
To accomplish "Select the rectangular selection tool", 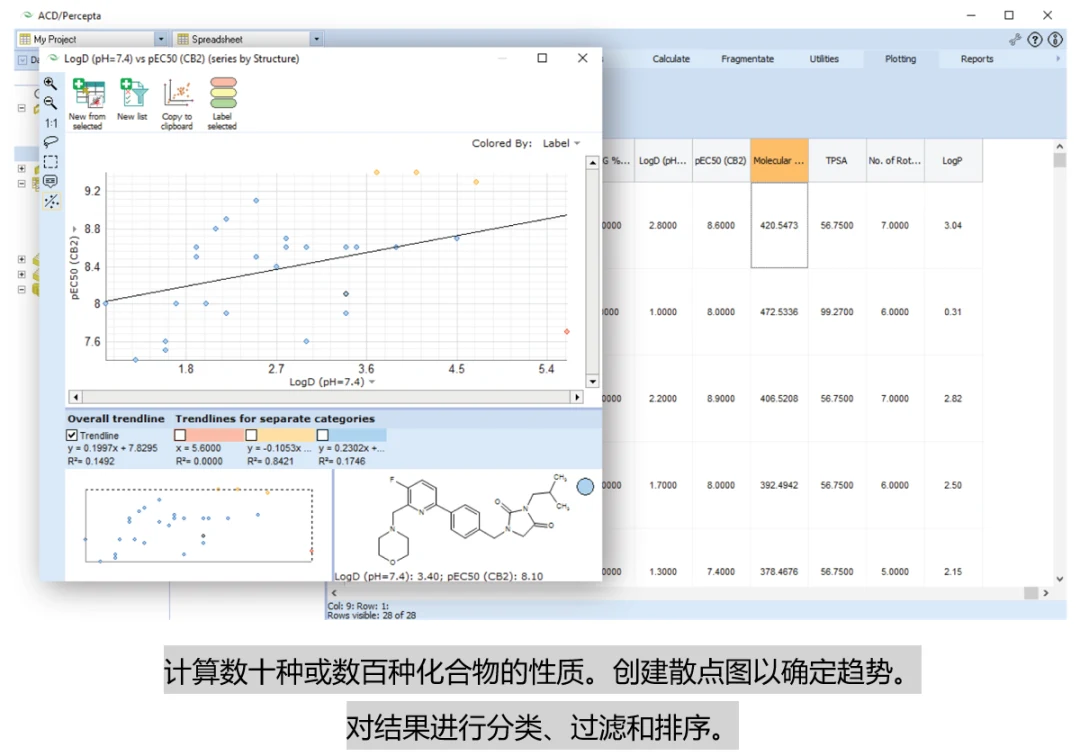I will click(x=51, y=162).
